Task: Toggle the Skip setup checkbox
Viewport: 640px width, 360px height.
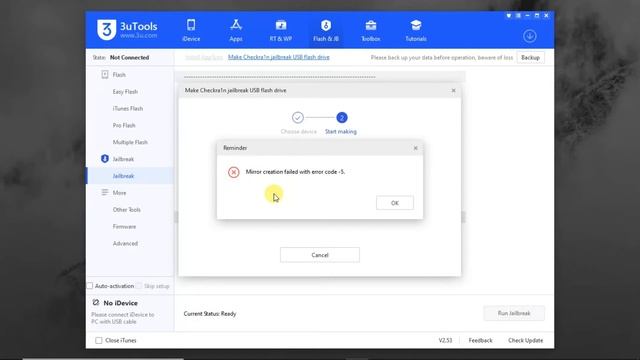Action: click(139, 286)
